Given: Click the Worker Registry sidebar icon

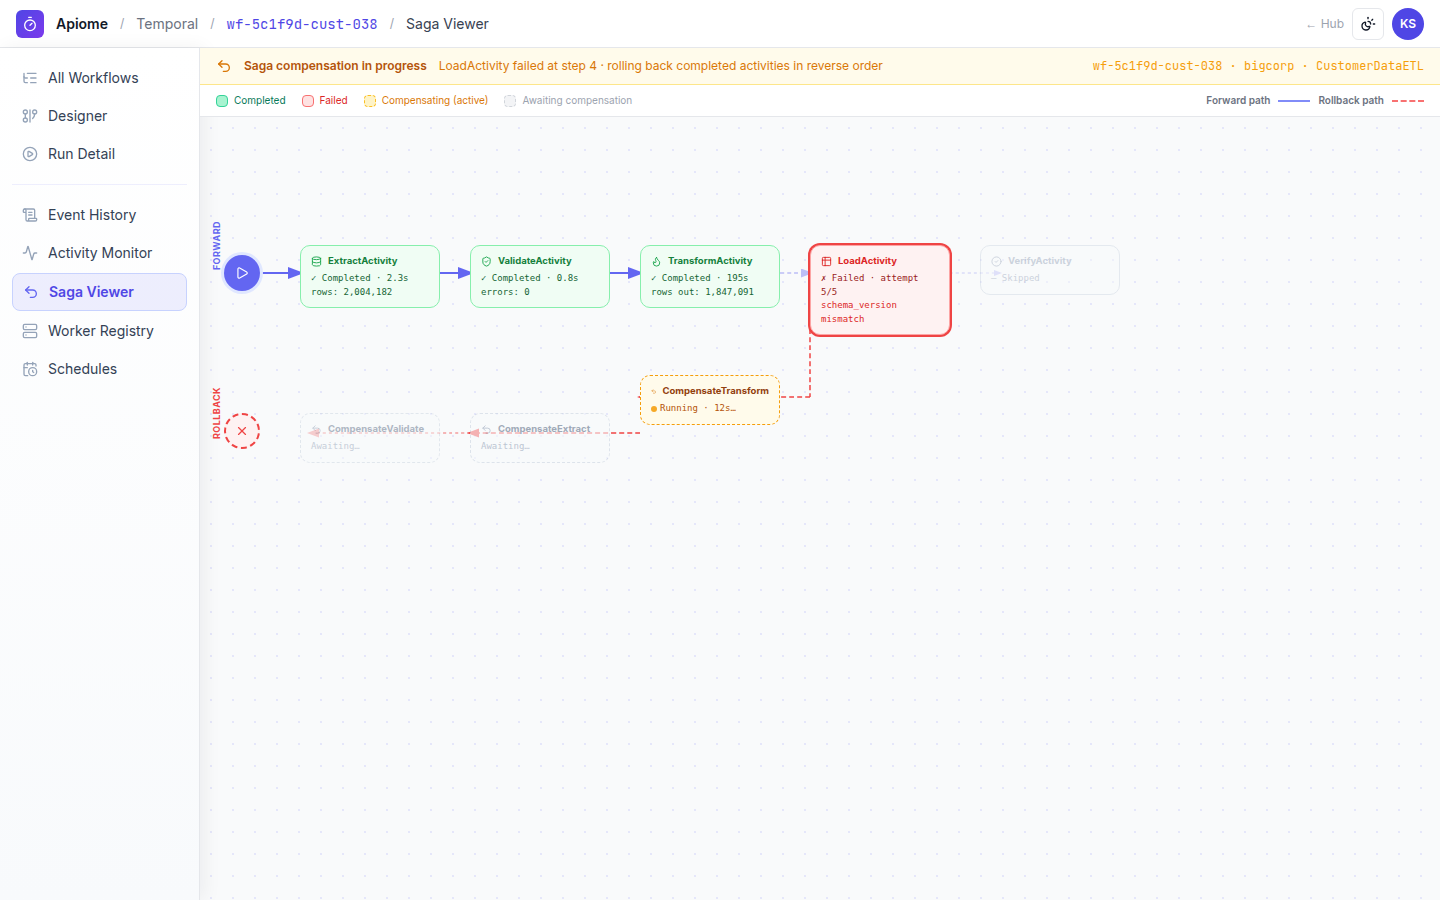Looking at the screenshot, I should (30, 331).
